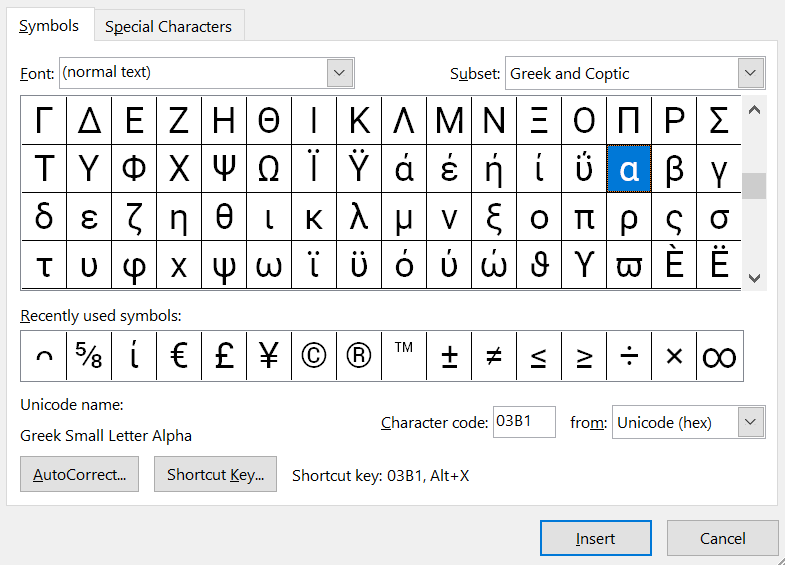Click the Character code input field
This screenshot has height=565, width=785.
(523, 422)
